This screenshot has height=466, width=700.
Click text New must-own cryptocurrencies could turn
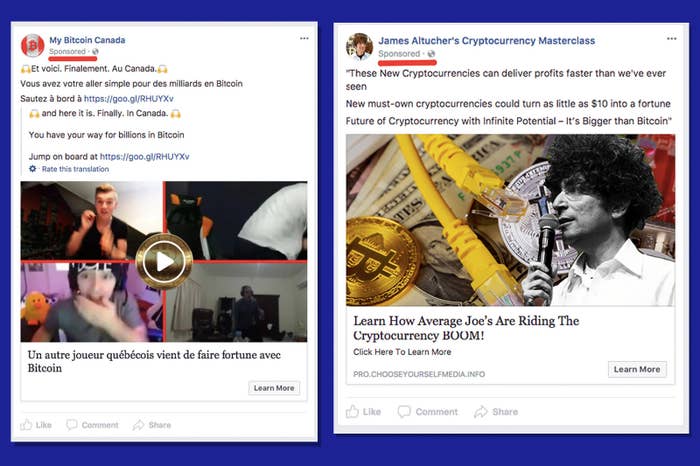point(508,104)
